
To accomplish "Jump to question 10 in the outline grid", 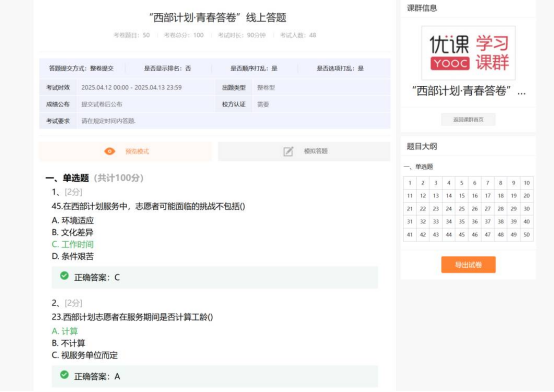I will point(527,183).
